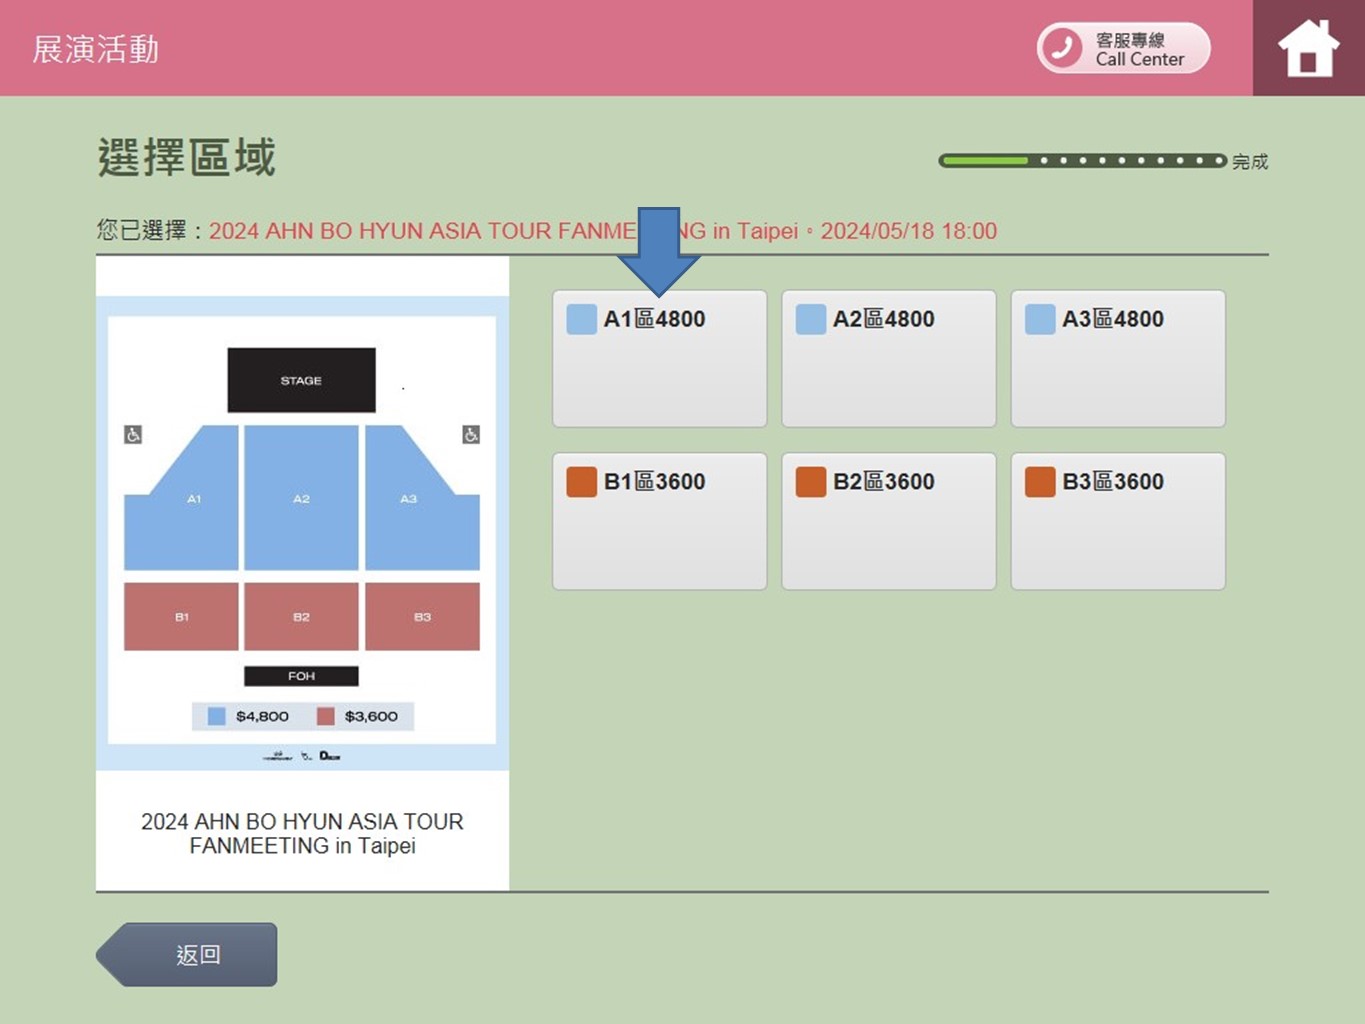Image resolution: width=1365 pixels, height=1024 pixels.
Task: Open the Call Center 客服專線 button
Action: pos(1123,48)
